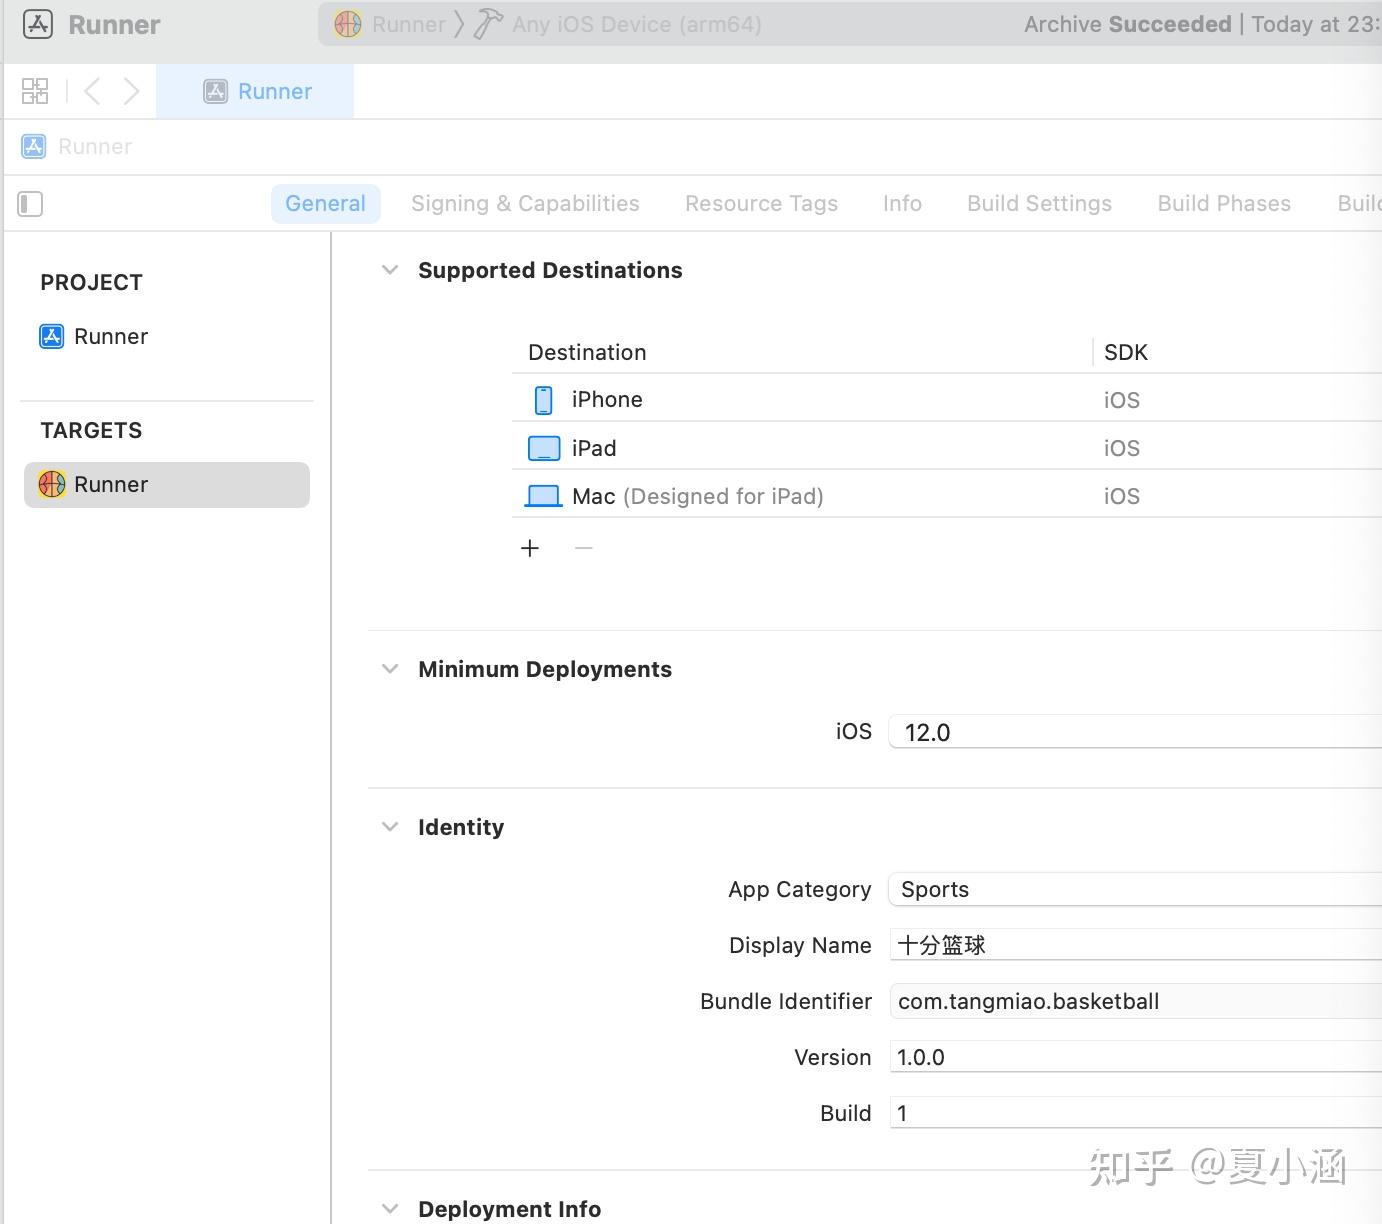Collapse the Identity section

pos(390,827)
